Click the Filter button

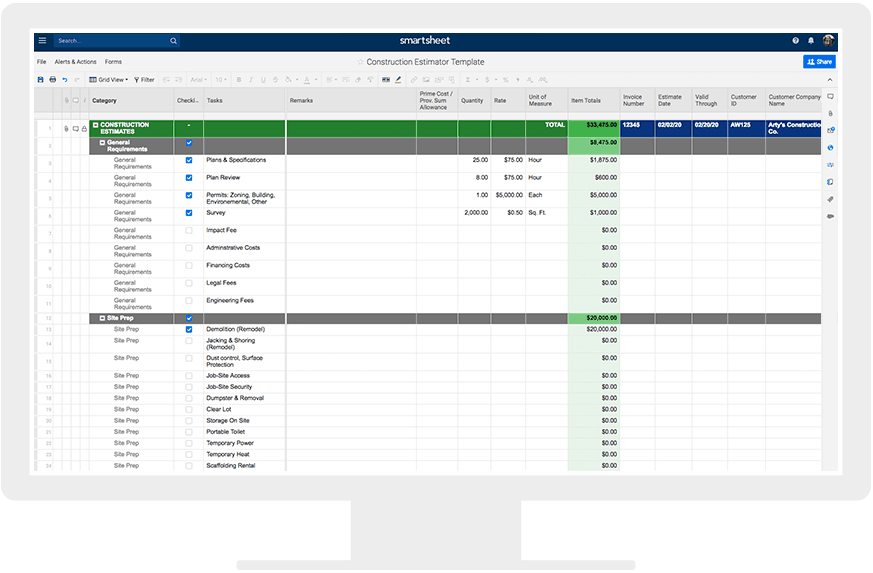tap(144, 79)
